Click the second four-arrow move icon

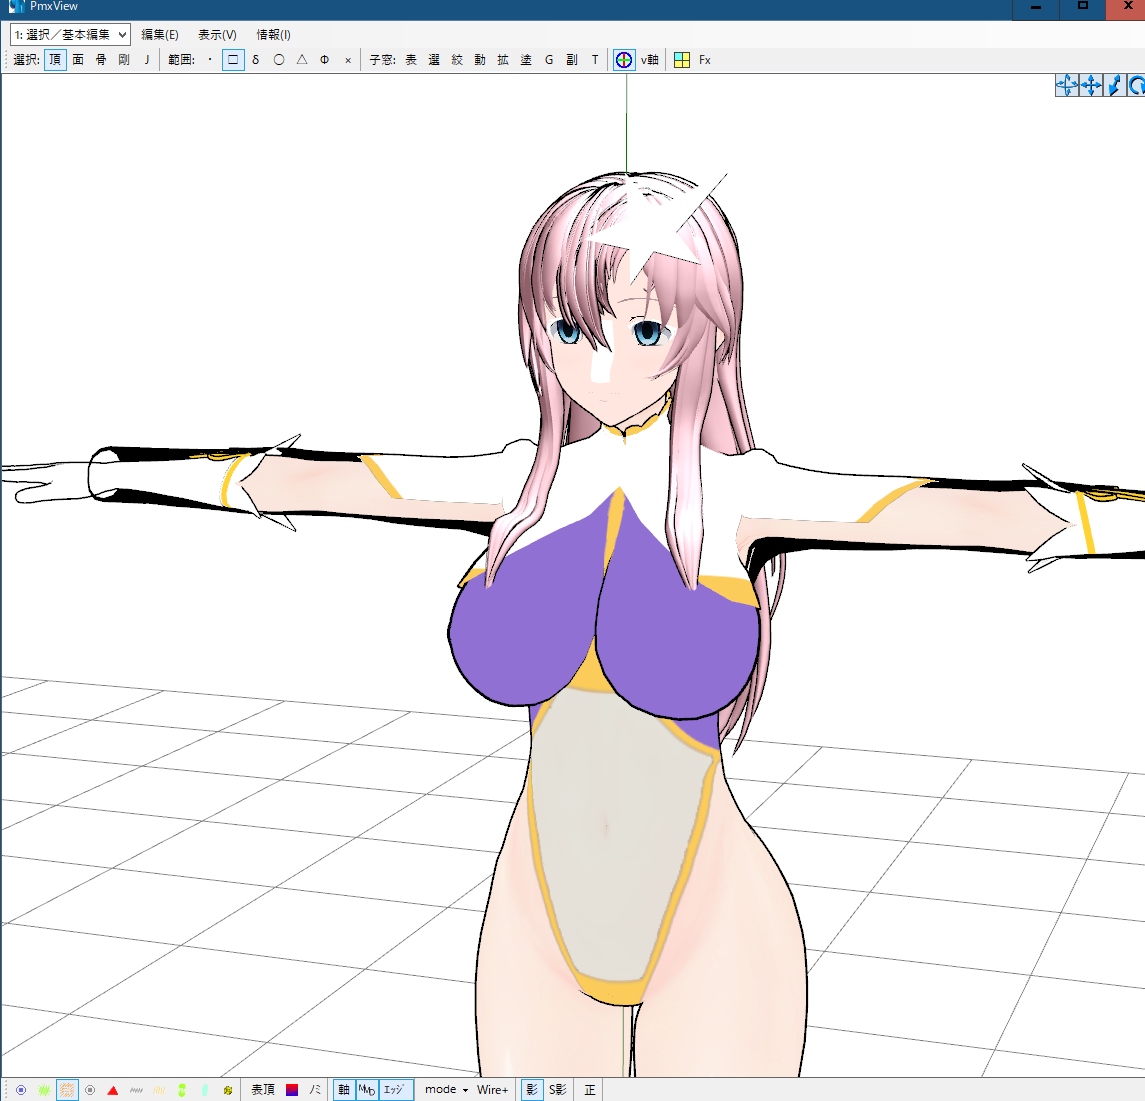(1091, 85)
